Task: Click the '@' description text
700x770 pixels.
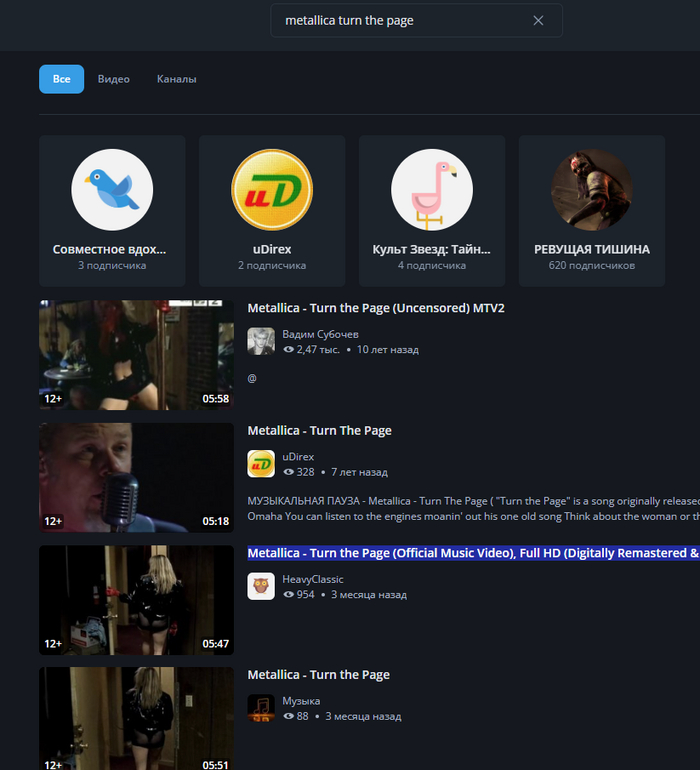Action: click(x=252, y=378)
